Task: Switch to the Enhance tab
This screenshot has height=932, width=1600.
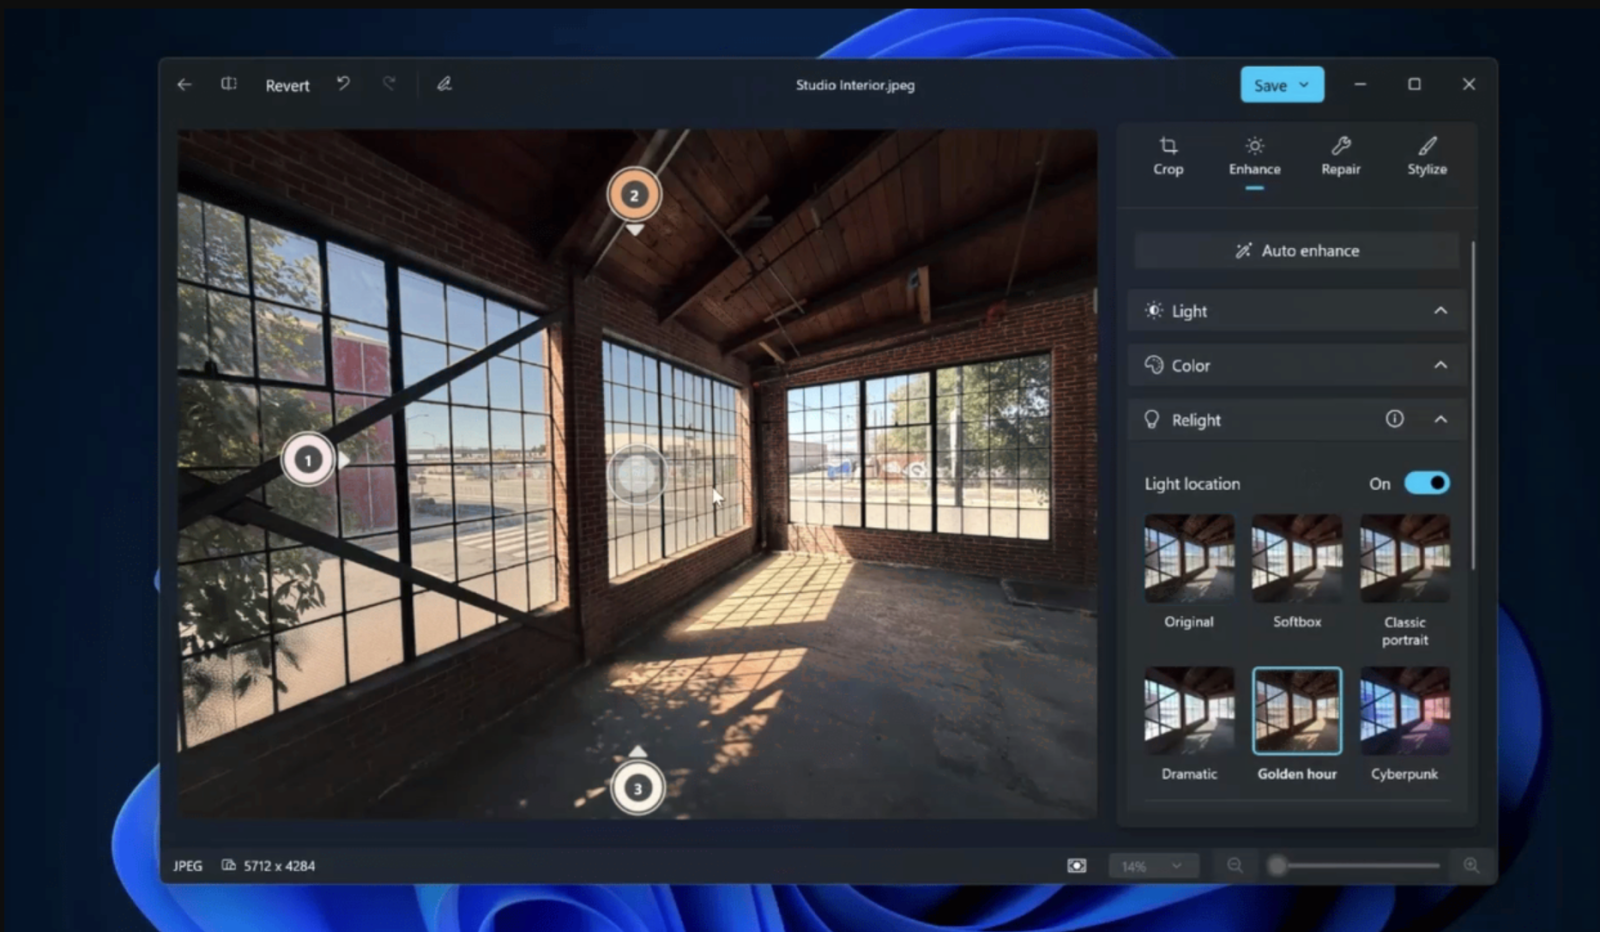Action: pyautogui.click(x=1254, y=157)
